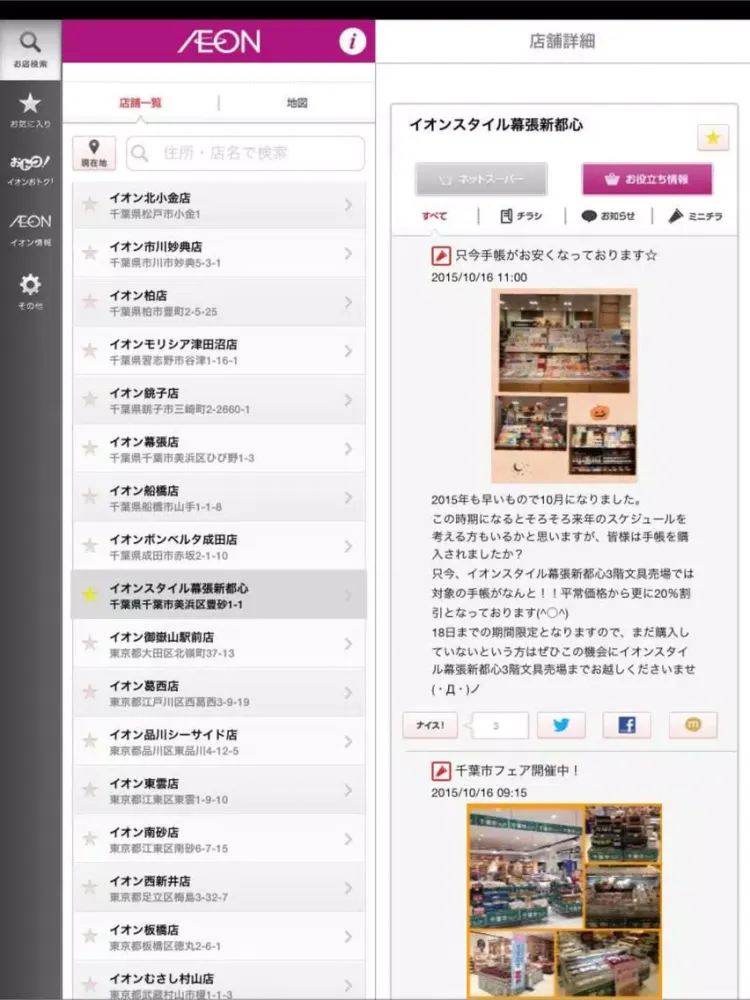Toggle favorite star for イオンスタイル幕張新都心 detail

tap(713, 137)
